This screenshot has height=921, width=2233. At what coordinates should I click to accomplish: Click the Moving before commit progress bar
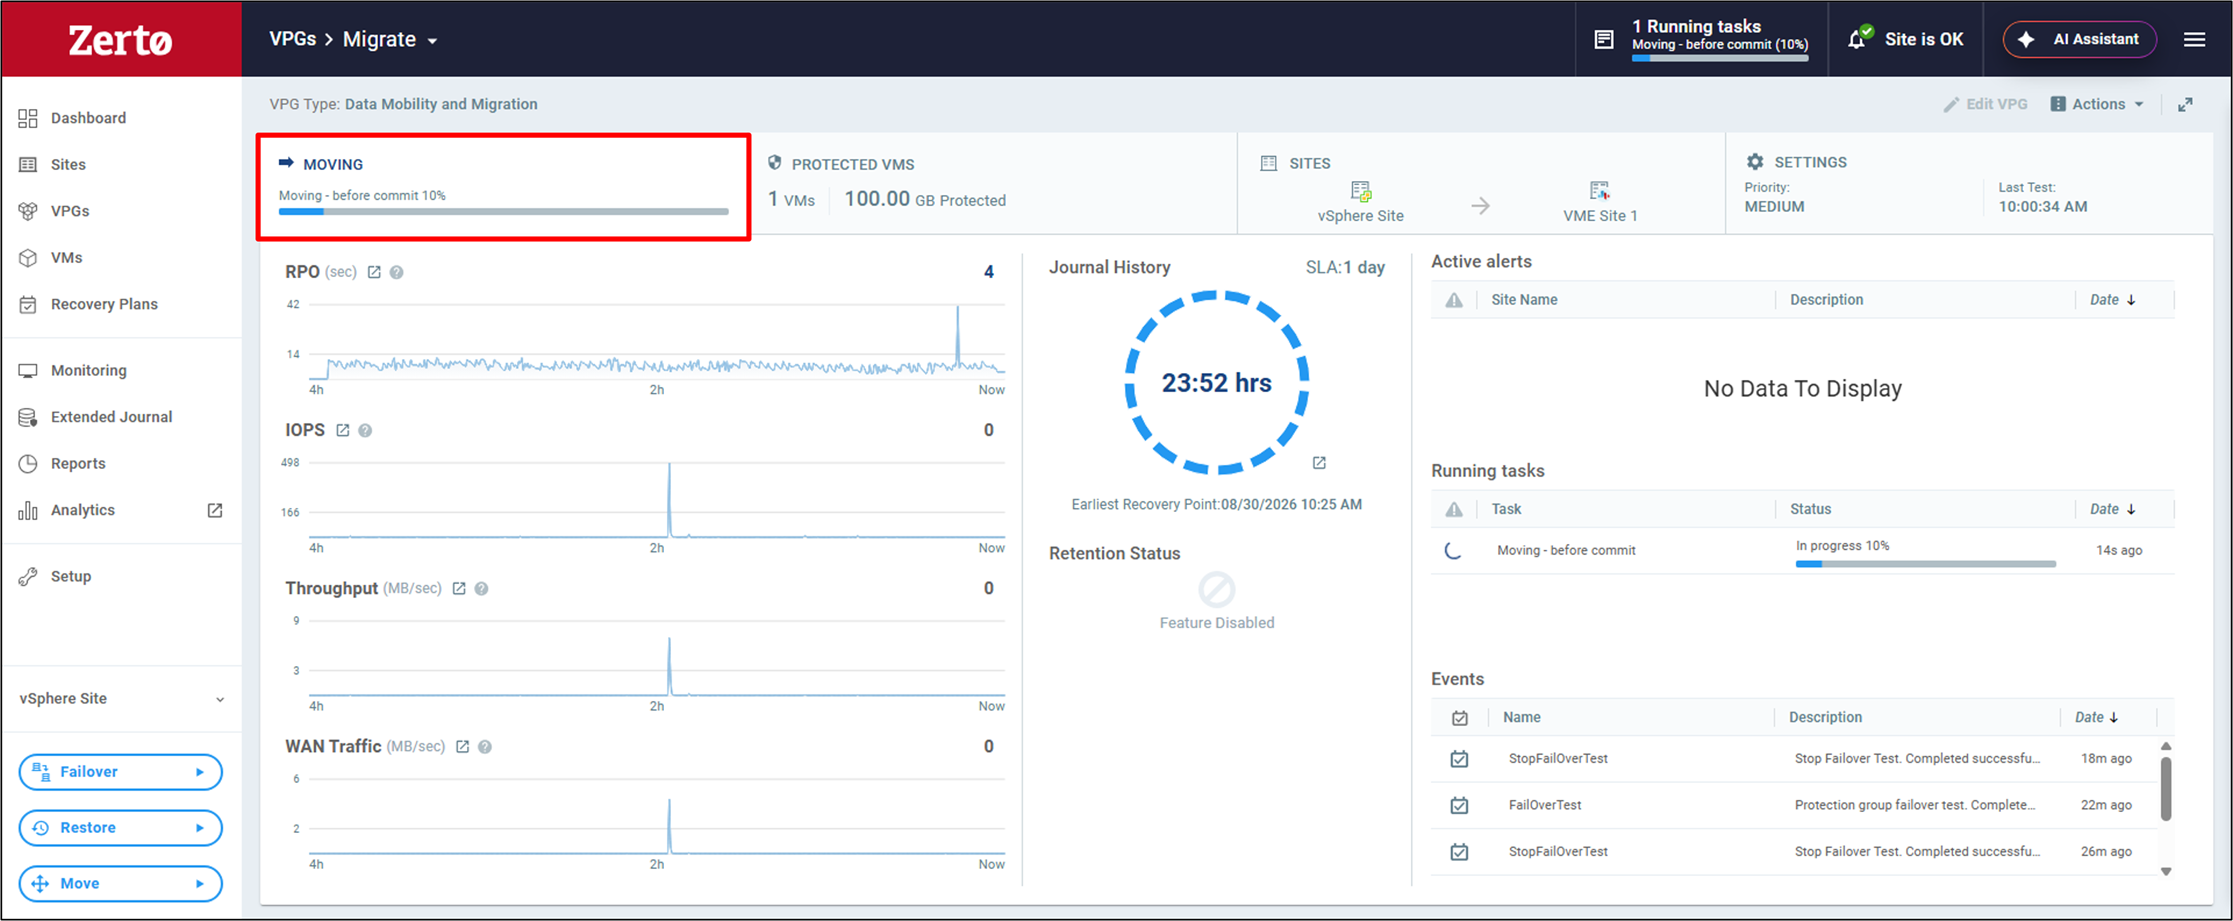point(504,212)
